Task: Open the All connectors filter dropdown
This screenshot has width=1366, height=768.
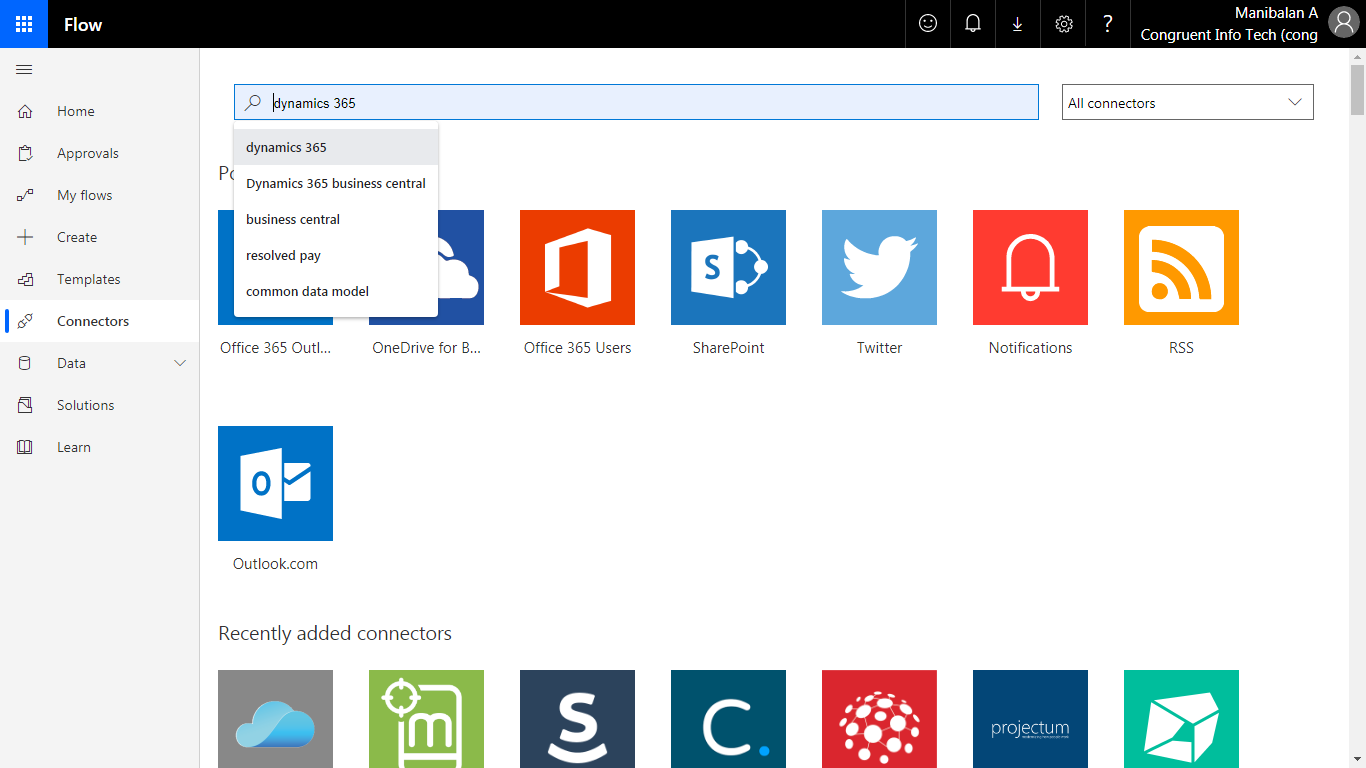Action: click(x=1187, y=102)
